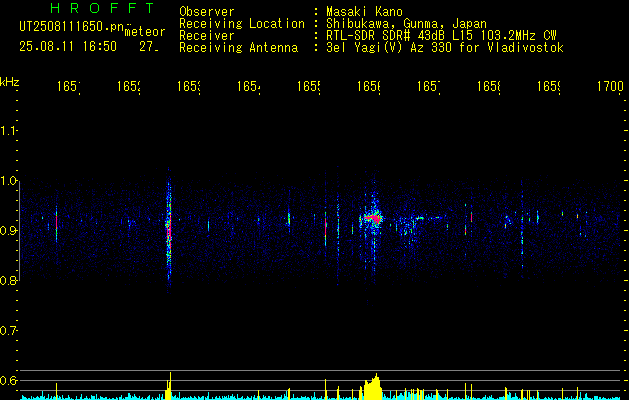Click the 1653 time axis label

click(189, 86)
